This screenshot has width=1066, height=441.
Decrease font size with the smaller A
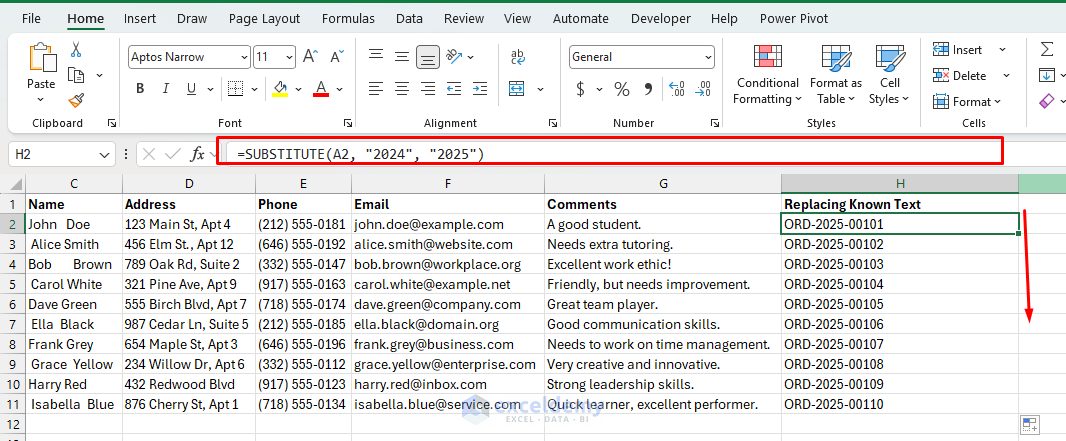tap(337, 56)
